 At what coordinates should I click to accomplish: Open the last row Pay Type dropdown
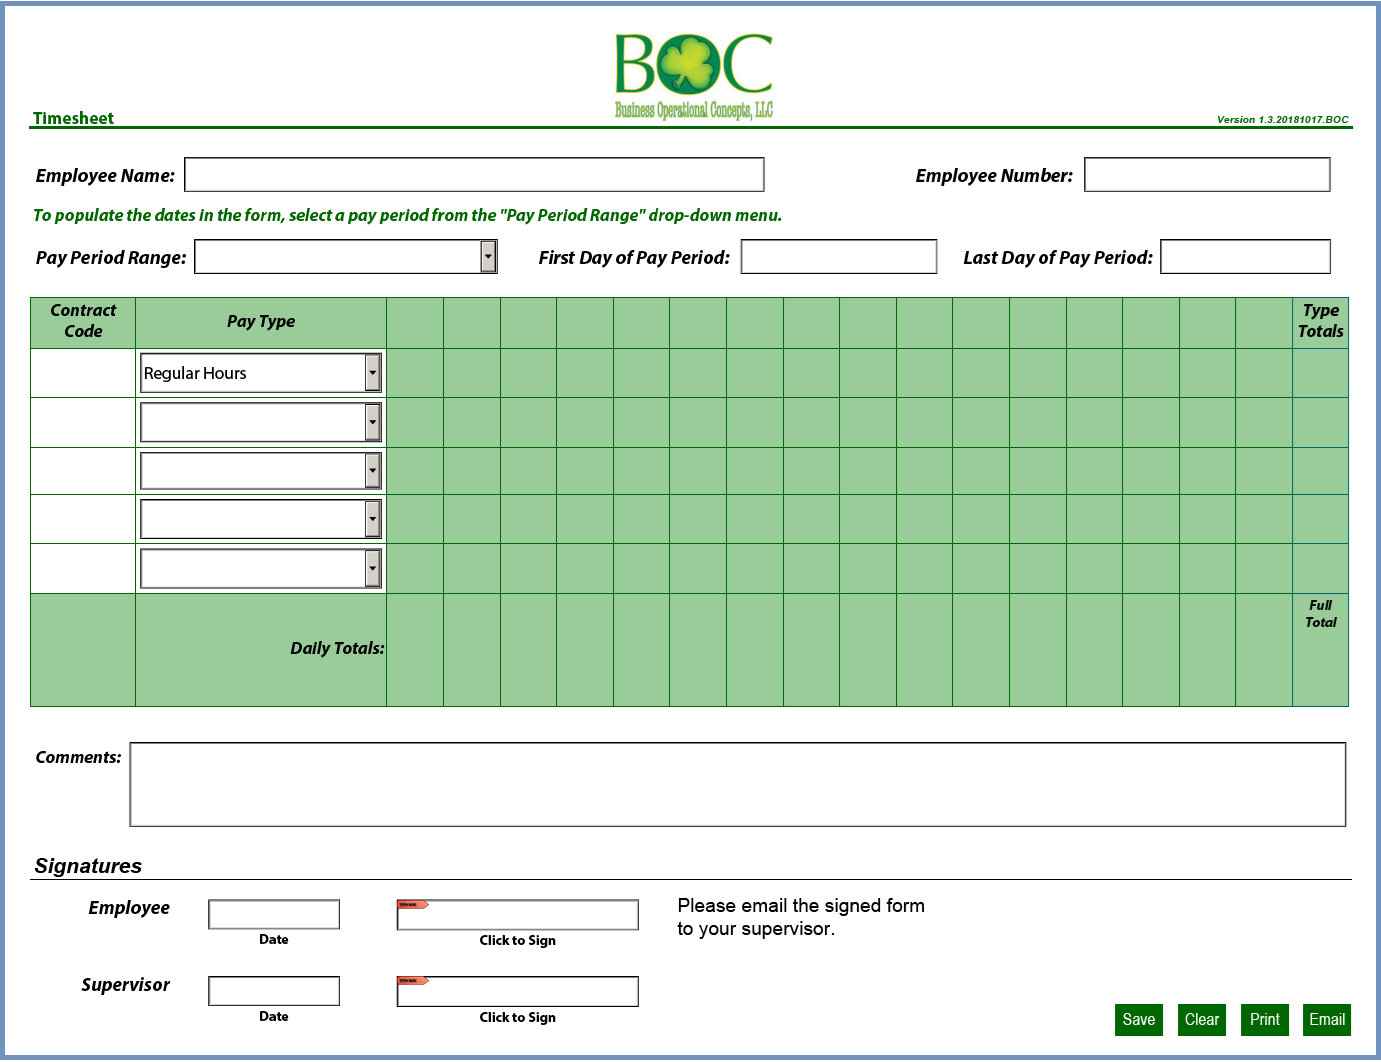(x=372, y=568)
